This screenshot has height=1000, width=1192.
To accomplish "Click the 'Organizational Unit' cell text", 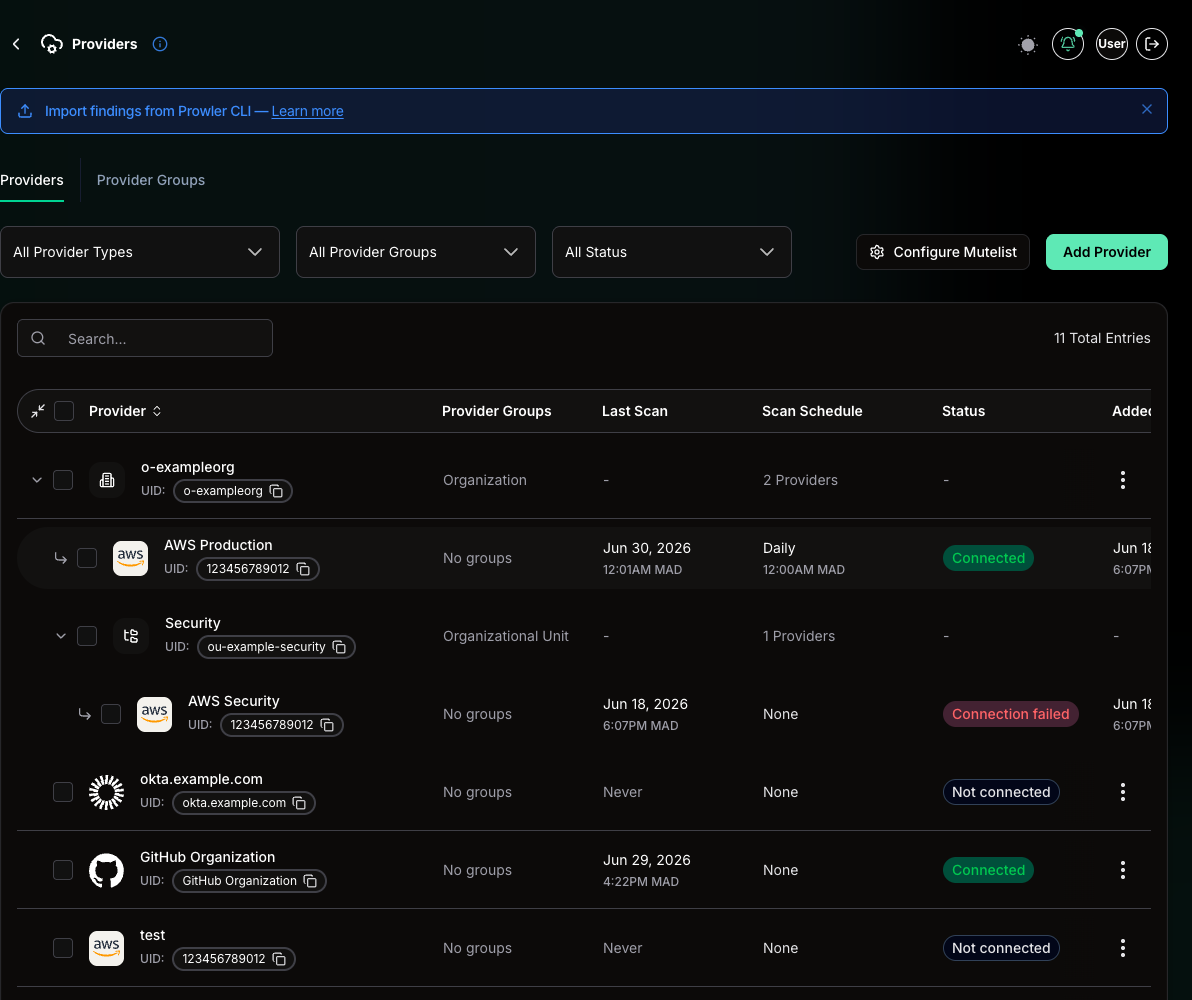I will click(x=506, y=636).
